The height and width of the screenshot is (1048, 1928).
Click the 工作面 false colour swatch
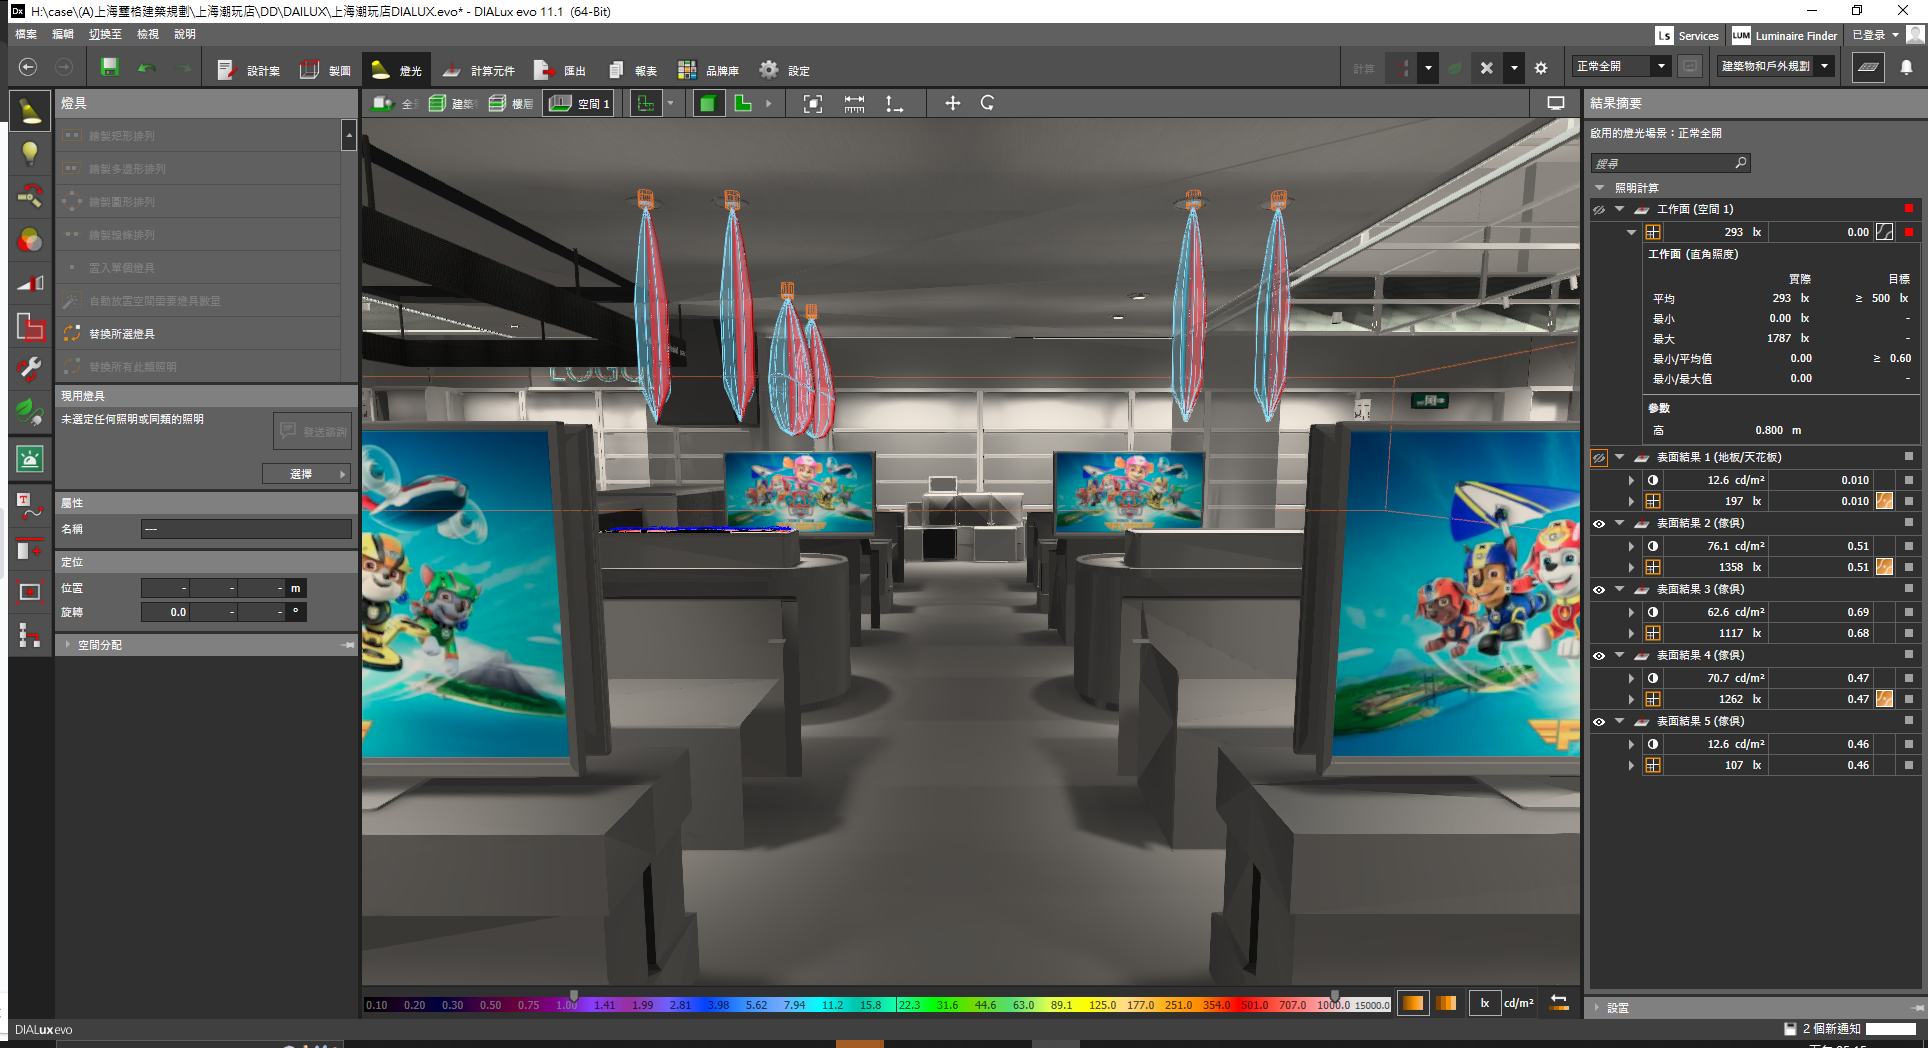coord(1884,231)
